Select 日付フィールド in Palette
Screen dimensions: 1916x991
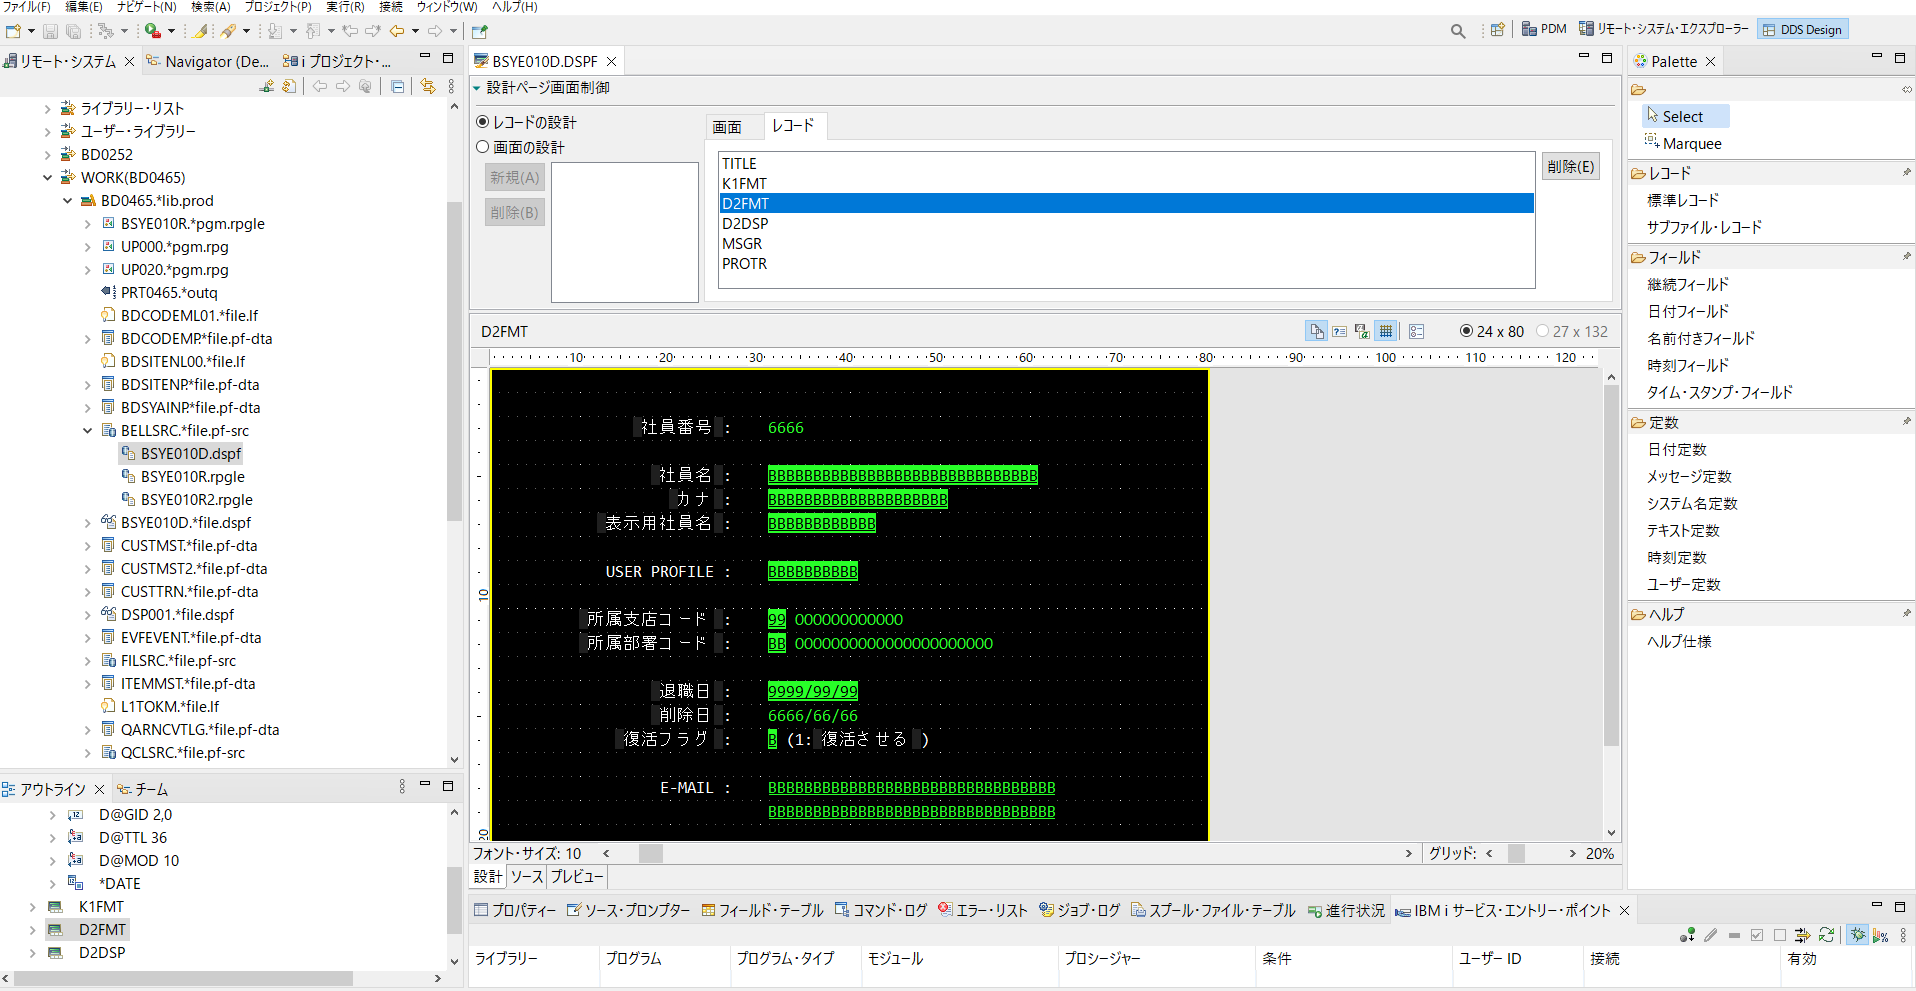(1688, 311)
